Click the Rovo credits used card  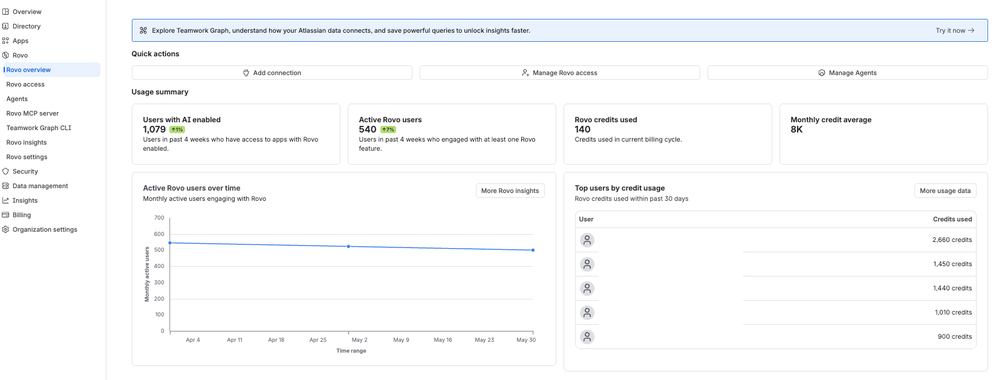pyautogui.click(x=668, y=134)
